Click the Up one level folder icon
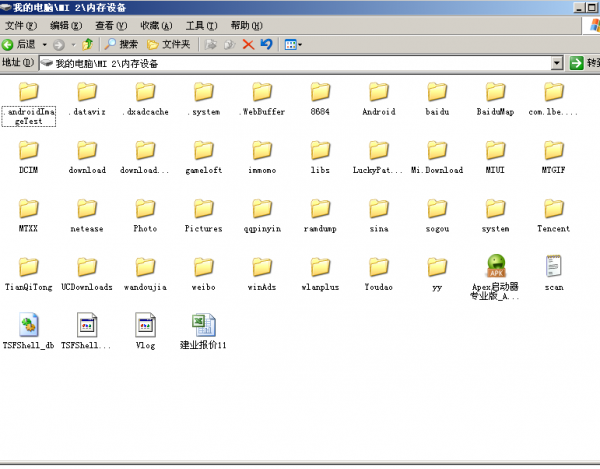This screenshot has width=600, height=469. tap(88, 44)
